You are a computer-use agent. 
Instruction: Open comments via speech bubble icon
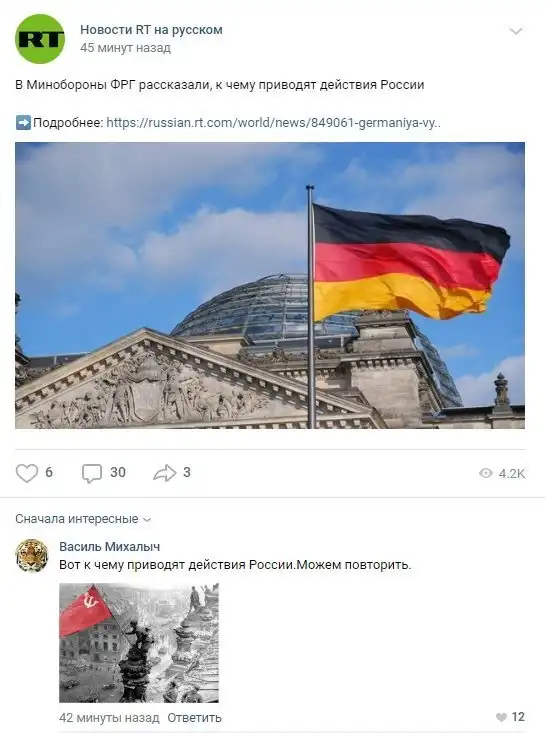[x=92, y=473]
